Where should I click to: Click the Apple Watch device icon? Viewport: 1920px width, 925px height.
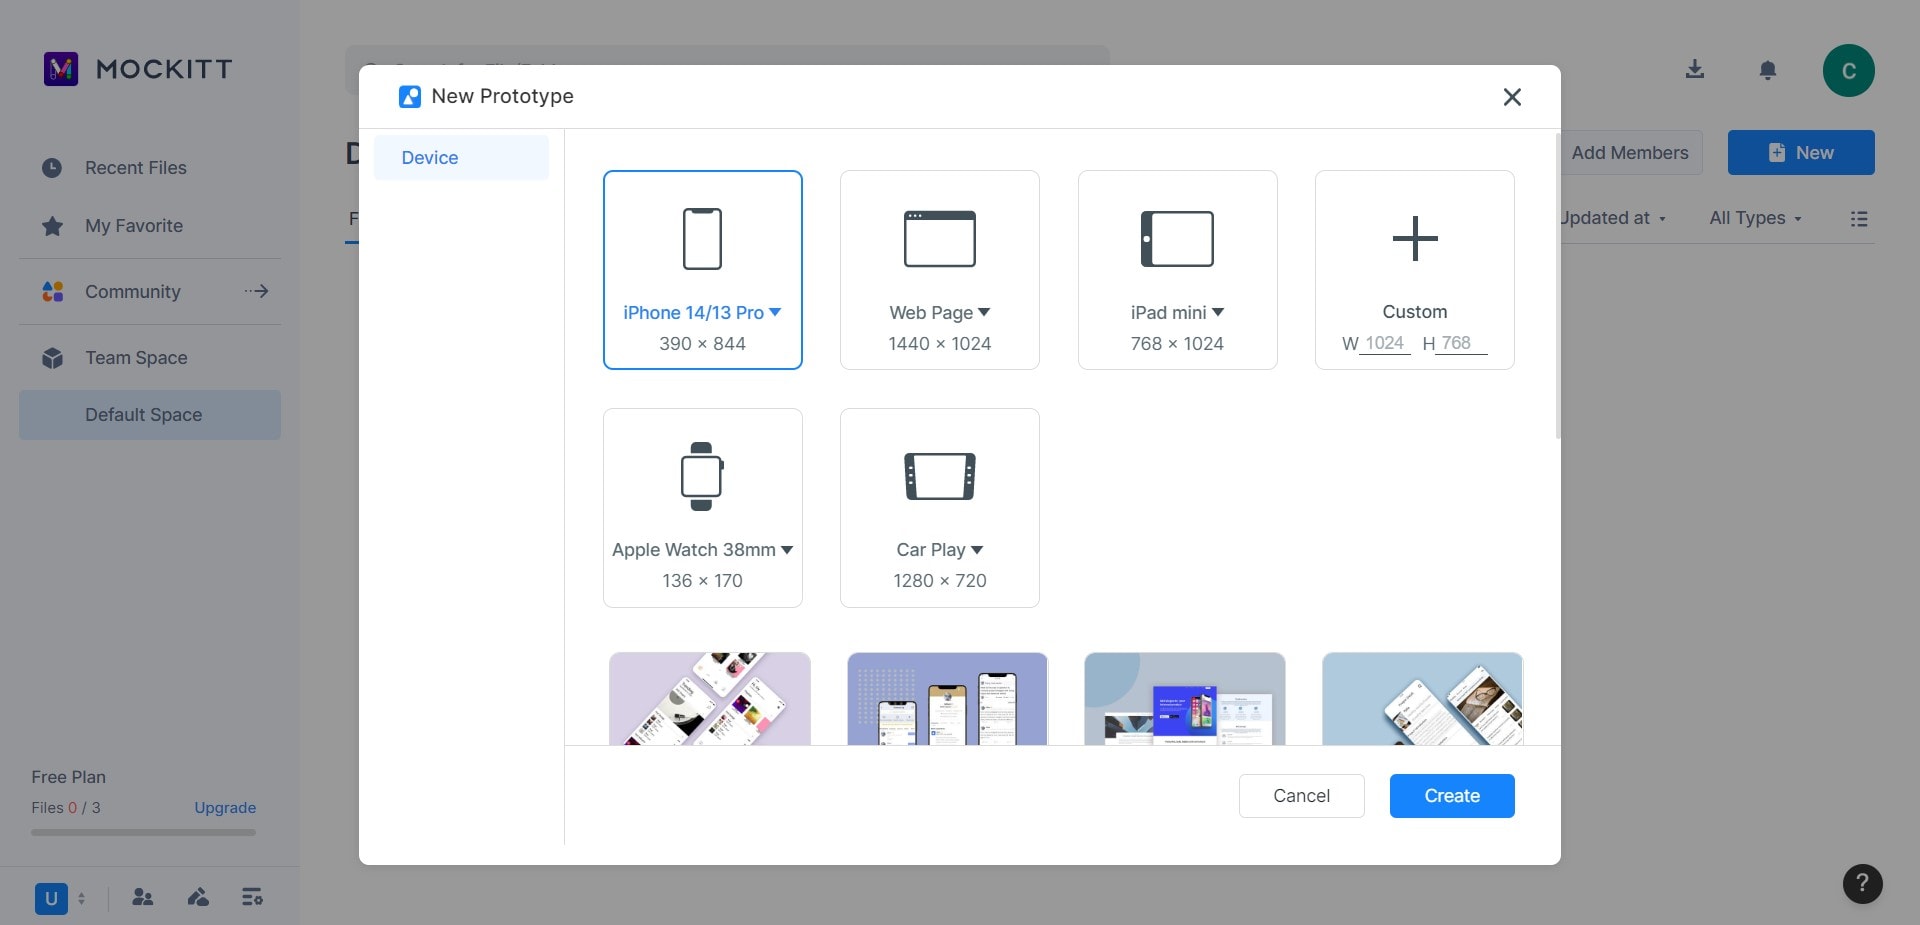click(702, 476)
